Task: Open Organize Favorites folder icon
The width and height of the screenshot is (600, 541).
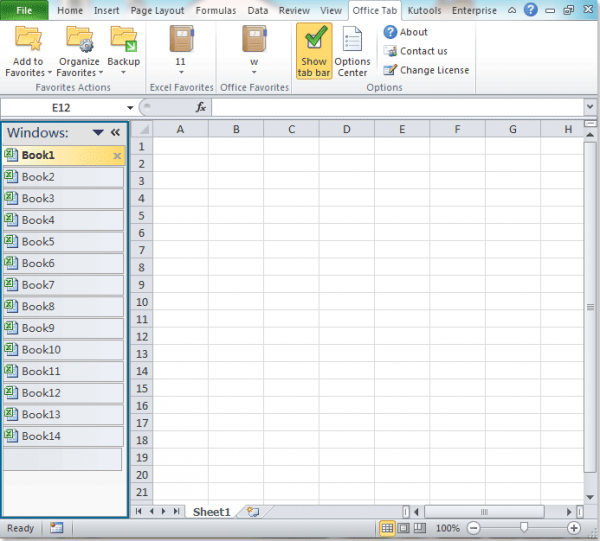Action: click(x=80, y=39)
